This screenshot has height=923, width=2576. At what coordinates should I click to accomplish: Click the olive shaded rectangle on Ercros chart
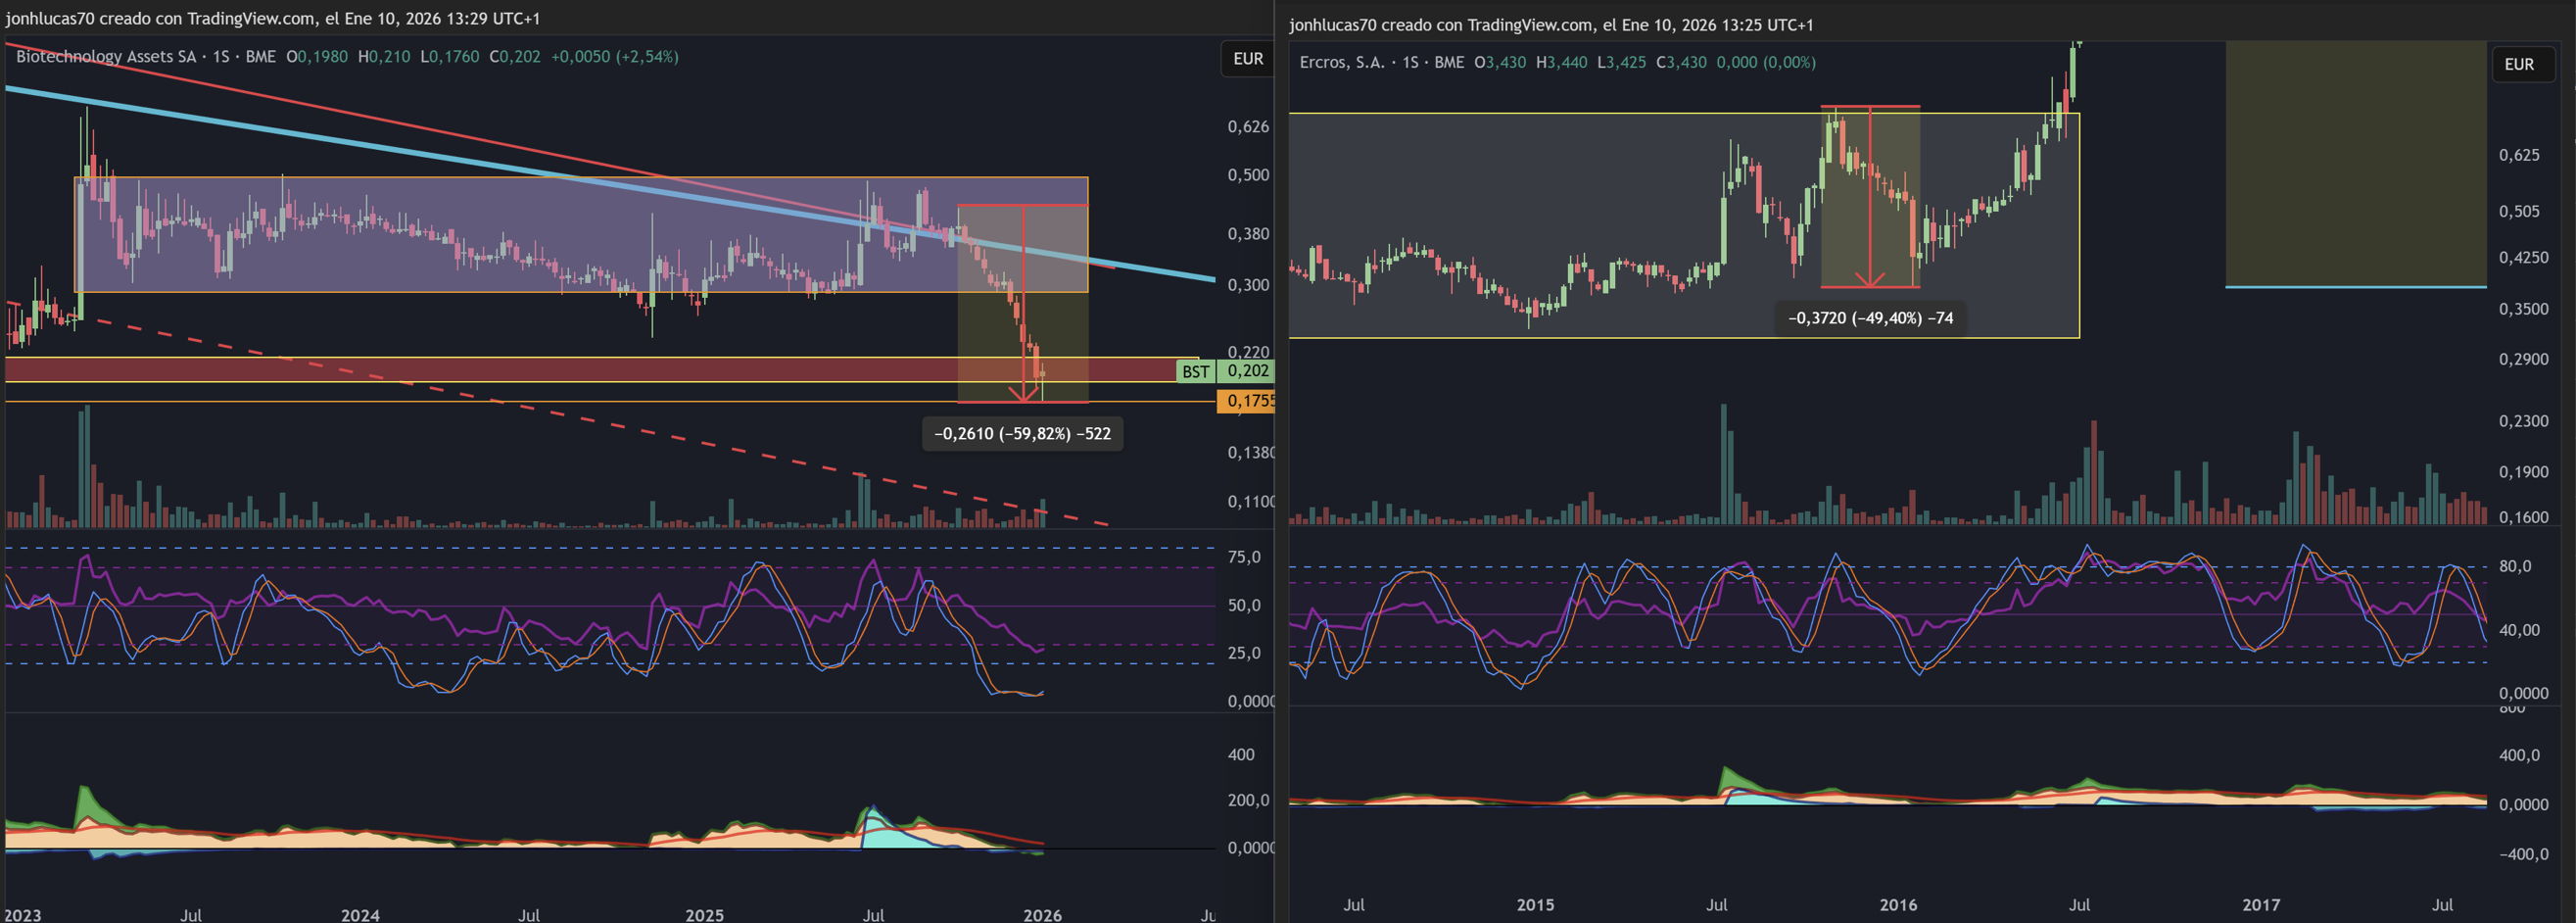tap(2355, 165)
